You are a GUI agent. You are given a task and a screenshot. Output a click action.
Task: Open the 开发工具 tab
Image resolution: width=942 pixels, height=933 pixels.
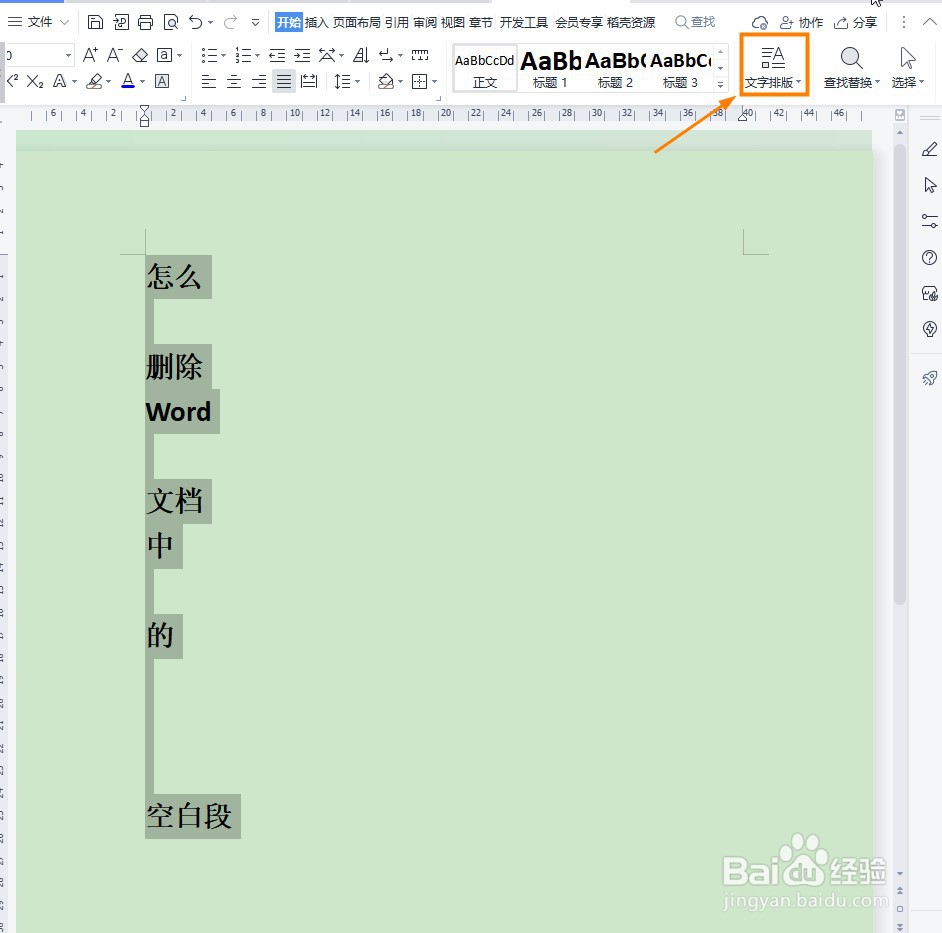tap(523, 23)
